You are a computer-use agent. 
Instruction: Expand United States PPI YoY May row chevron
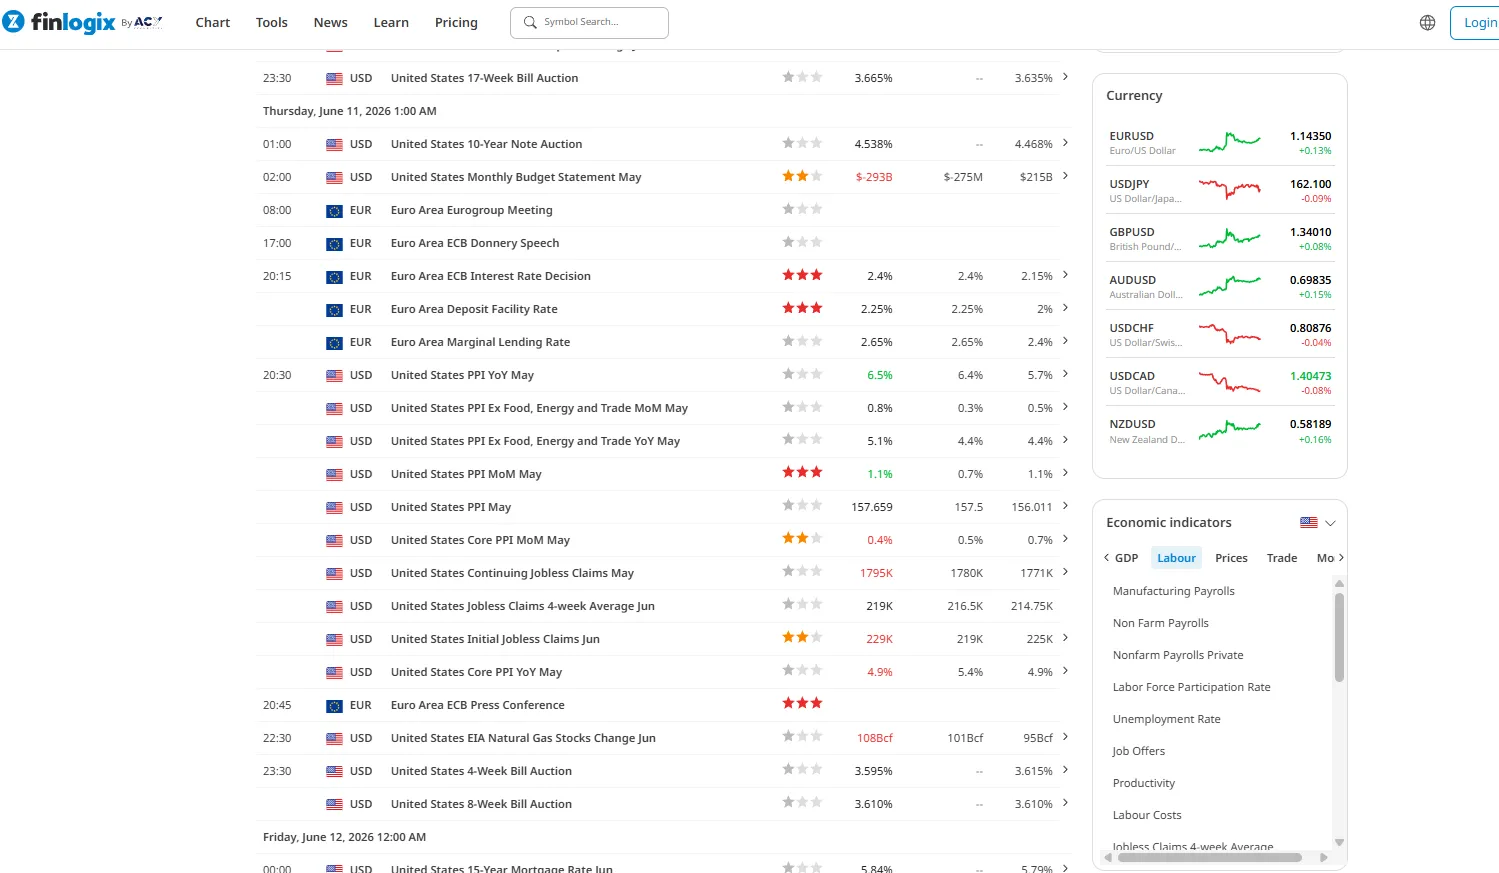click(x=1065, y=374)
